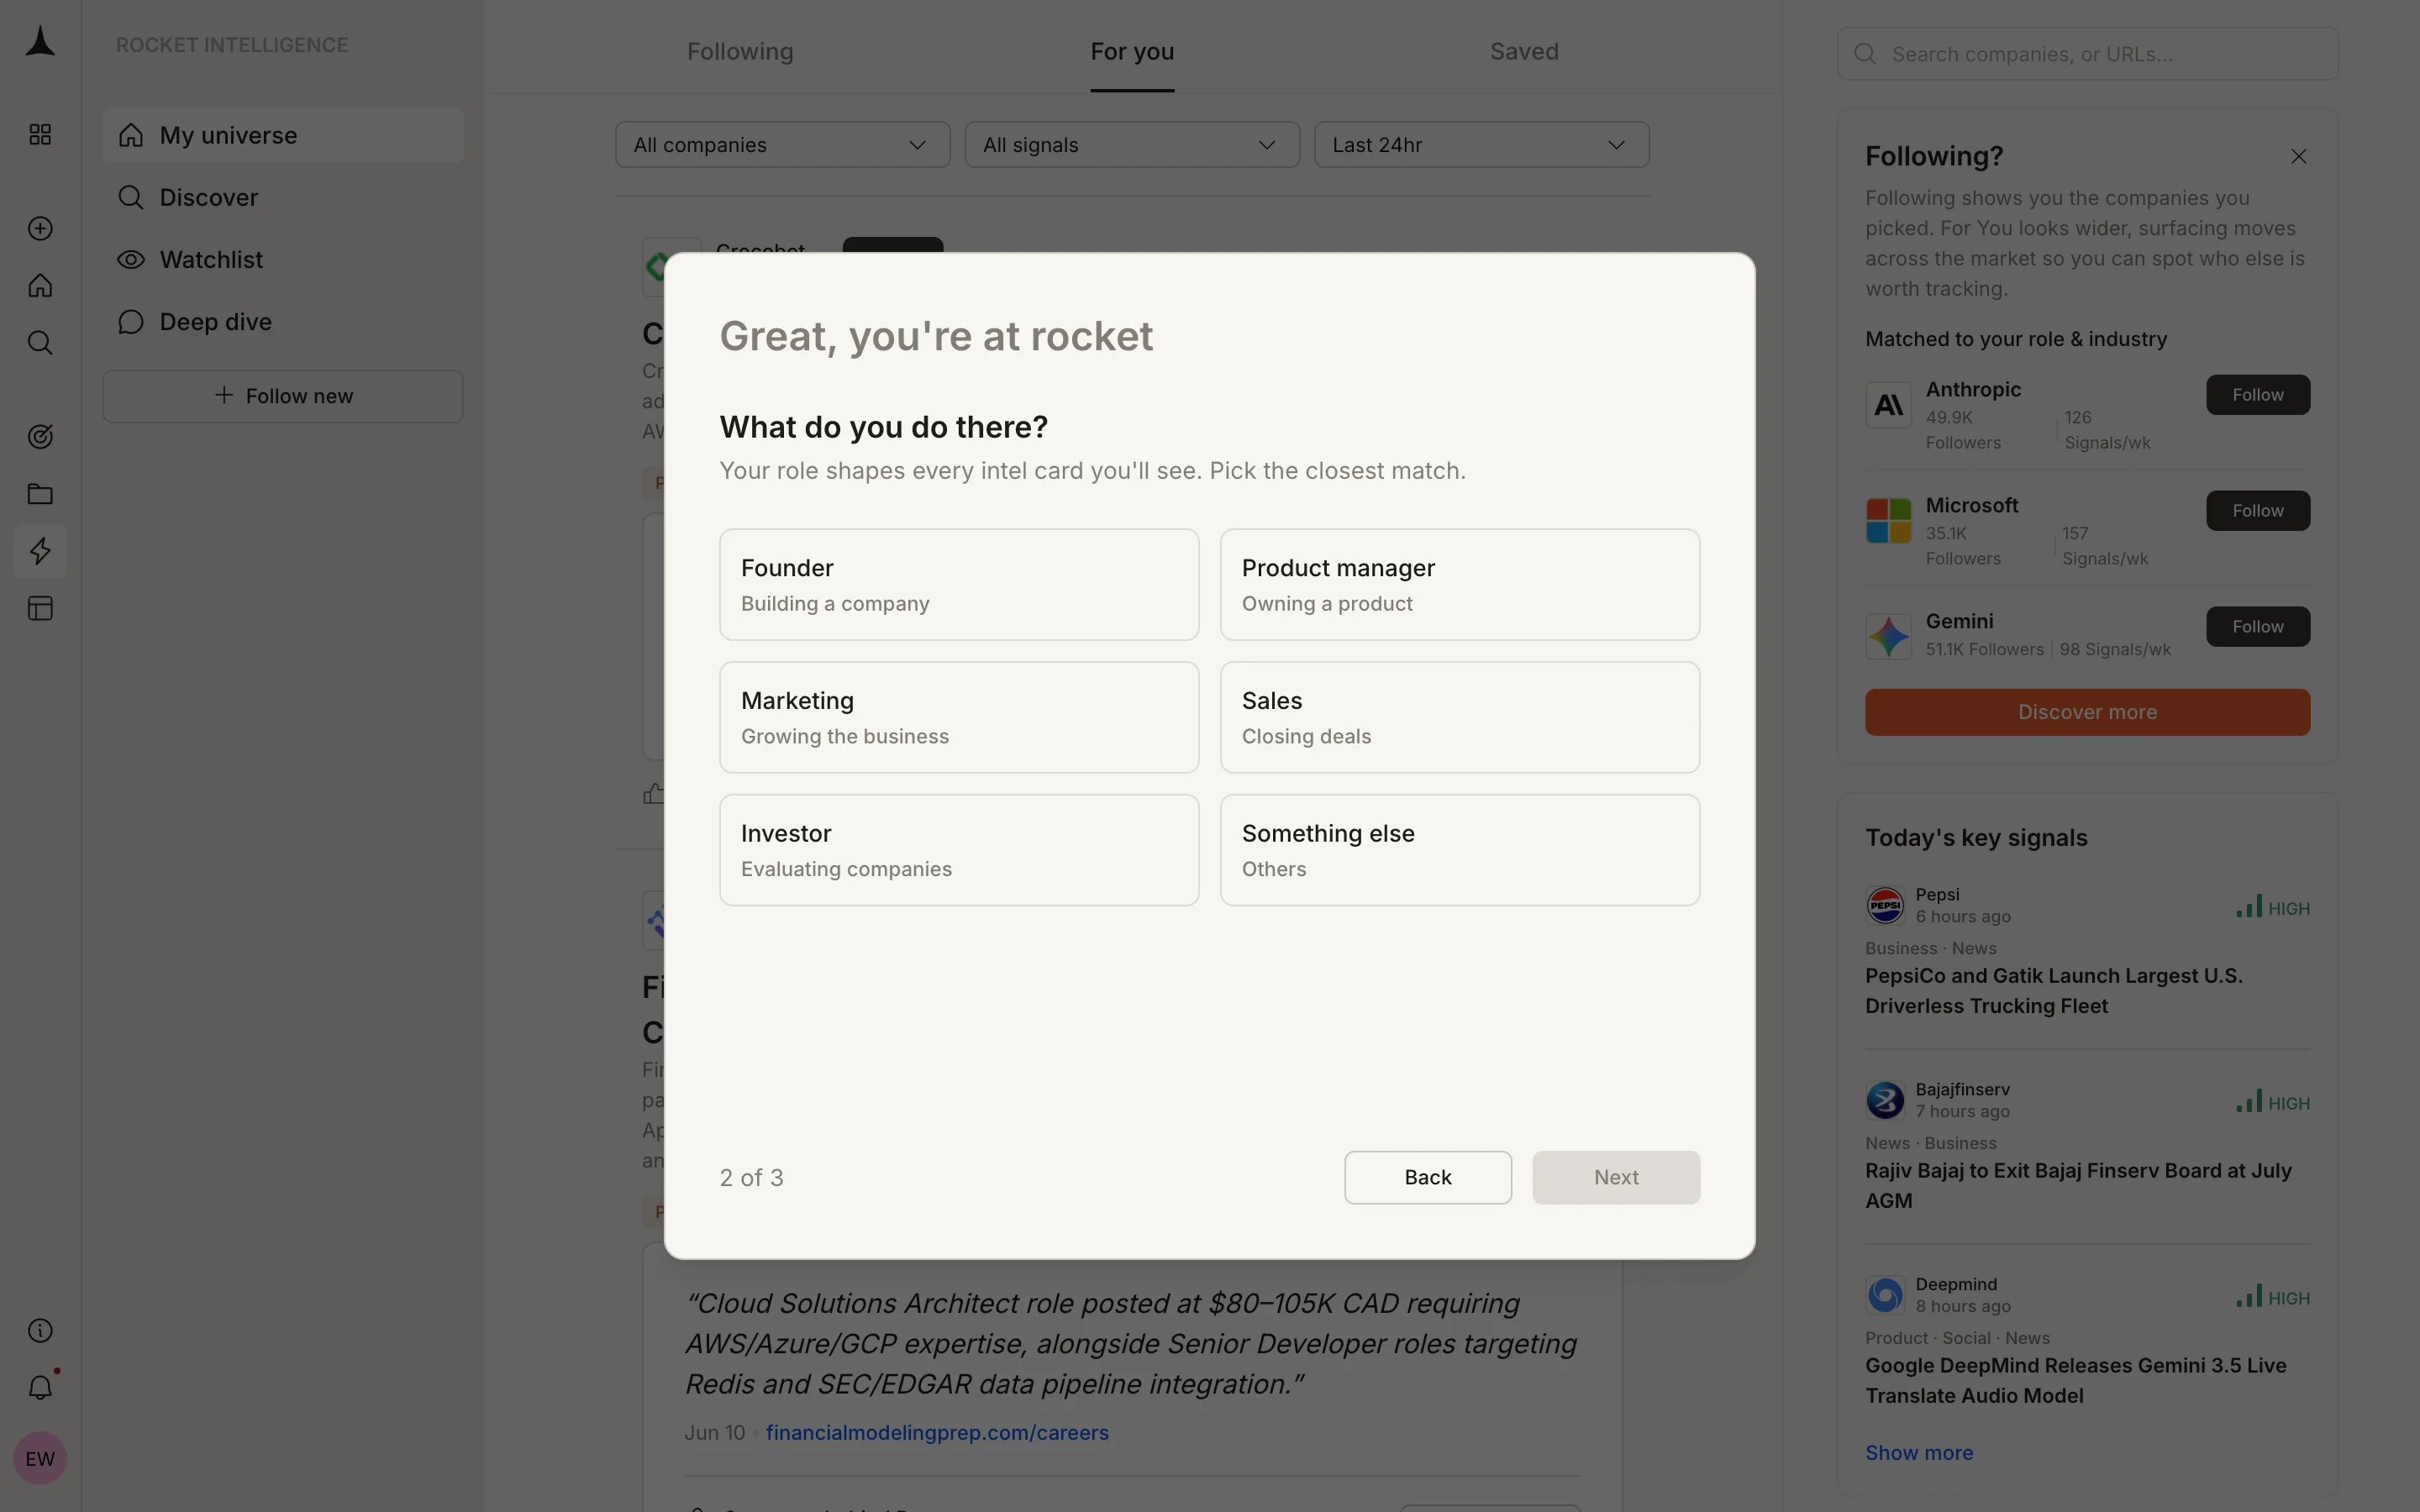2420x1512 pixels.
Task: Click the Follow new button
Action: (x=283, y=396)
